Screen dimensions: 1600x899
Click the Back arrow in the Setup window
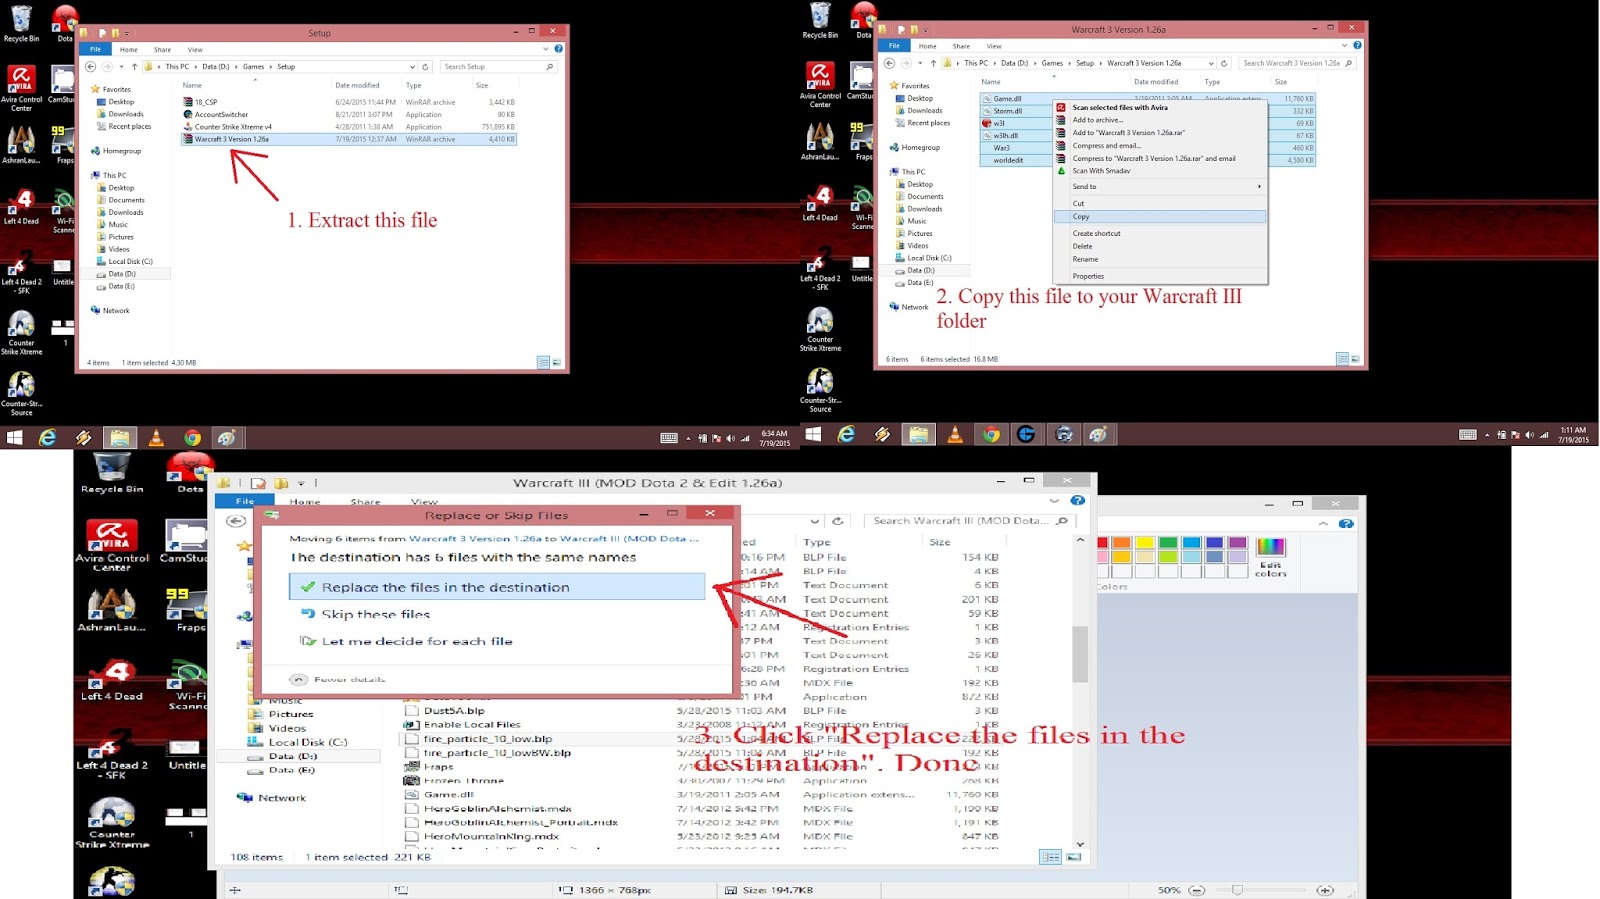tap(91, 67)
